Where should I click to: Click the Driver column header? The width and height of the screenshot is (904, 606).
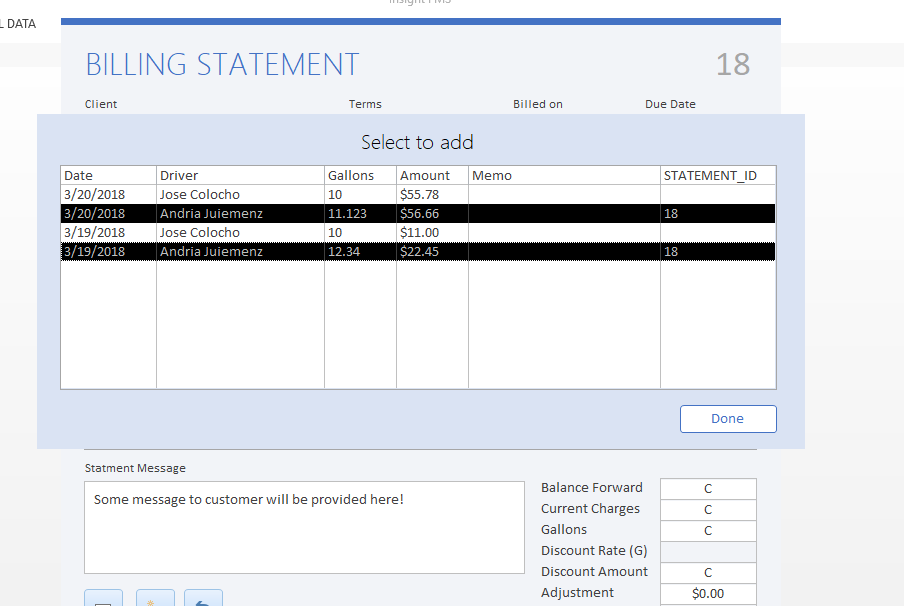[240, 175]
